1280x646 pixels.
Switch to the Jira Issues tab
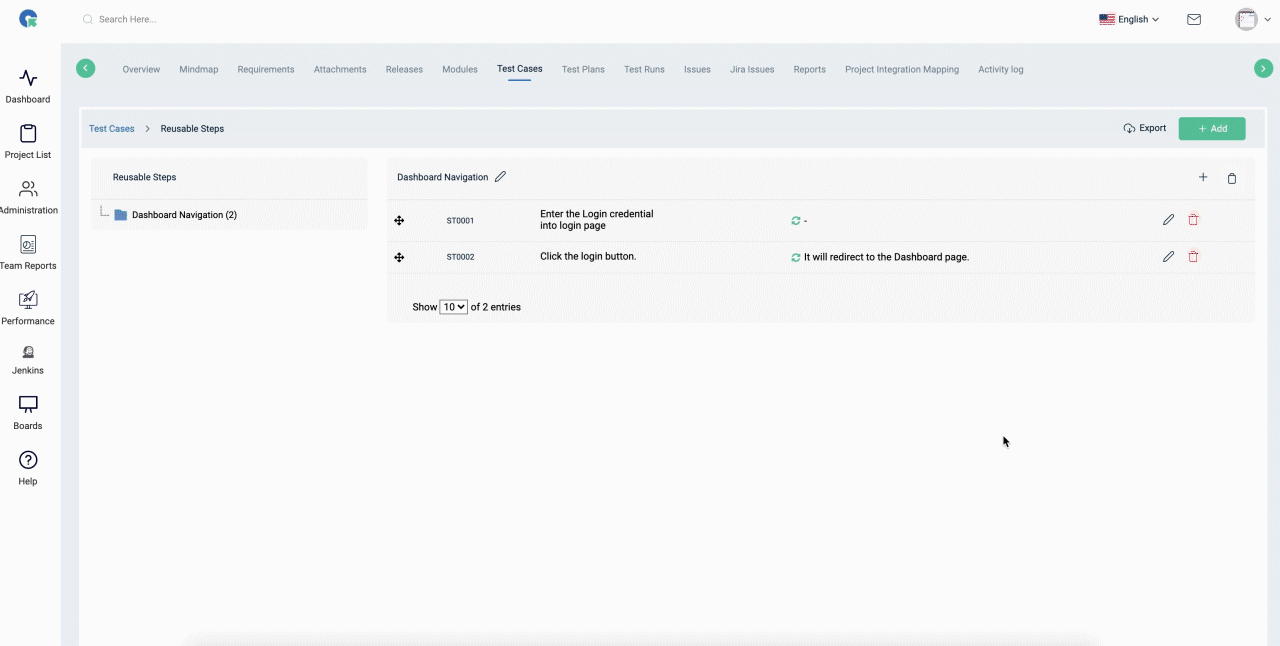(752, 69)
